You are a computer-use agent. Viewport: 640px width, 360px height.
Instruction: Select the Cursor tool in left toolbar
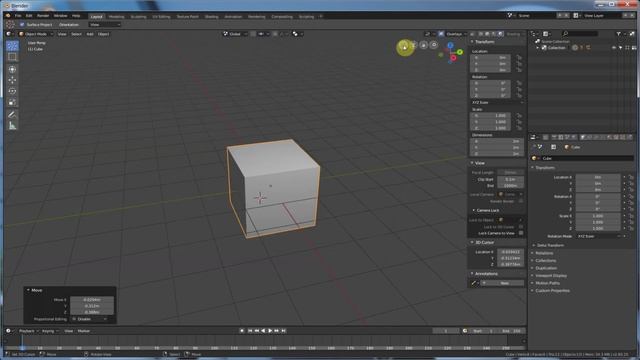(x=12, y=46)
